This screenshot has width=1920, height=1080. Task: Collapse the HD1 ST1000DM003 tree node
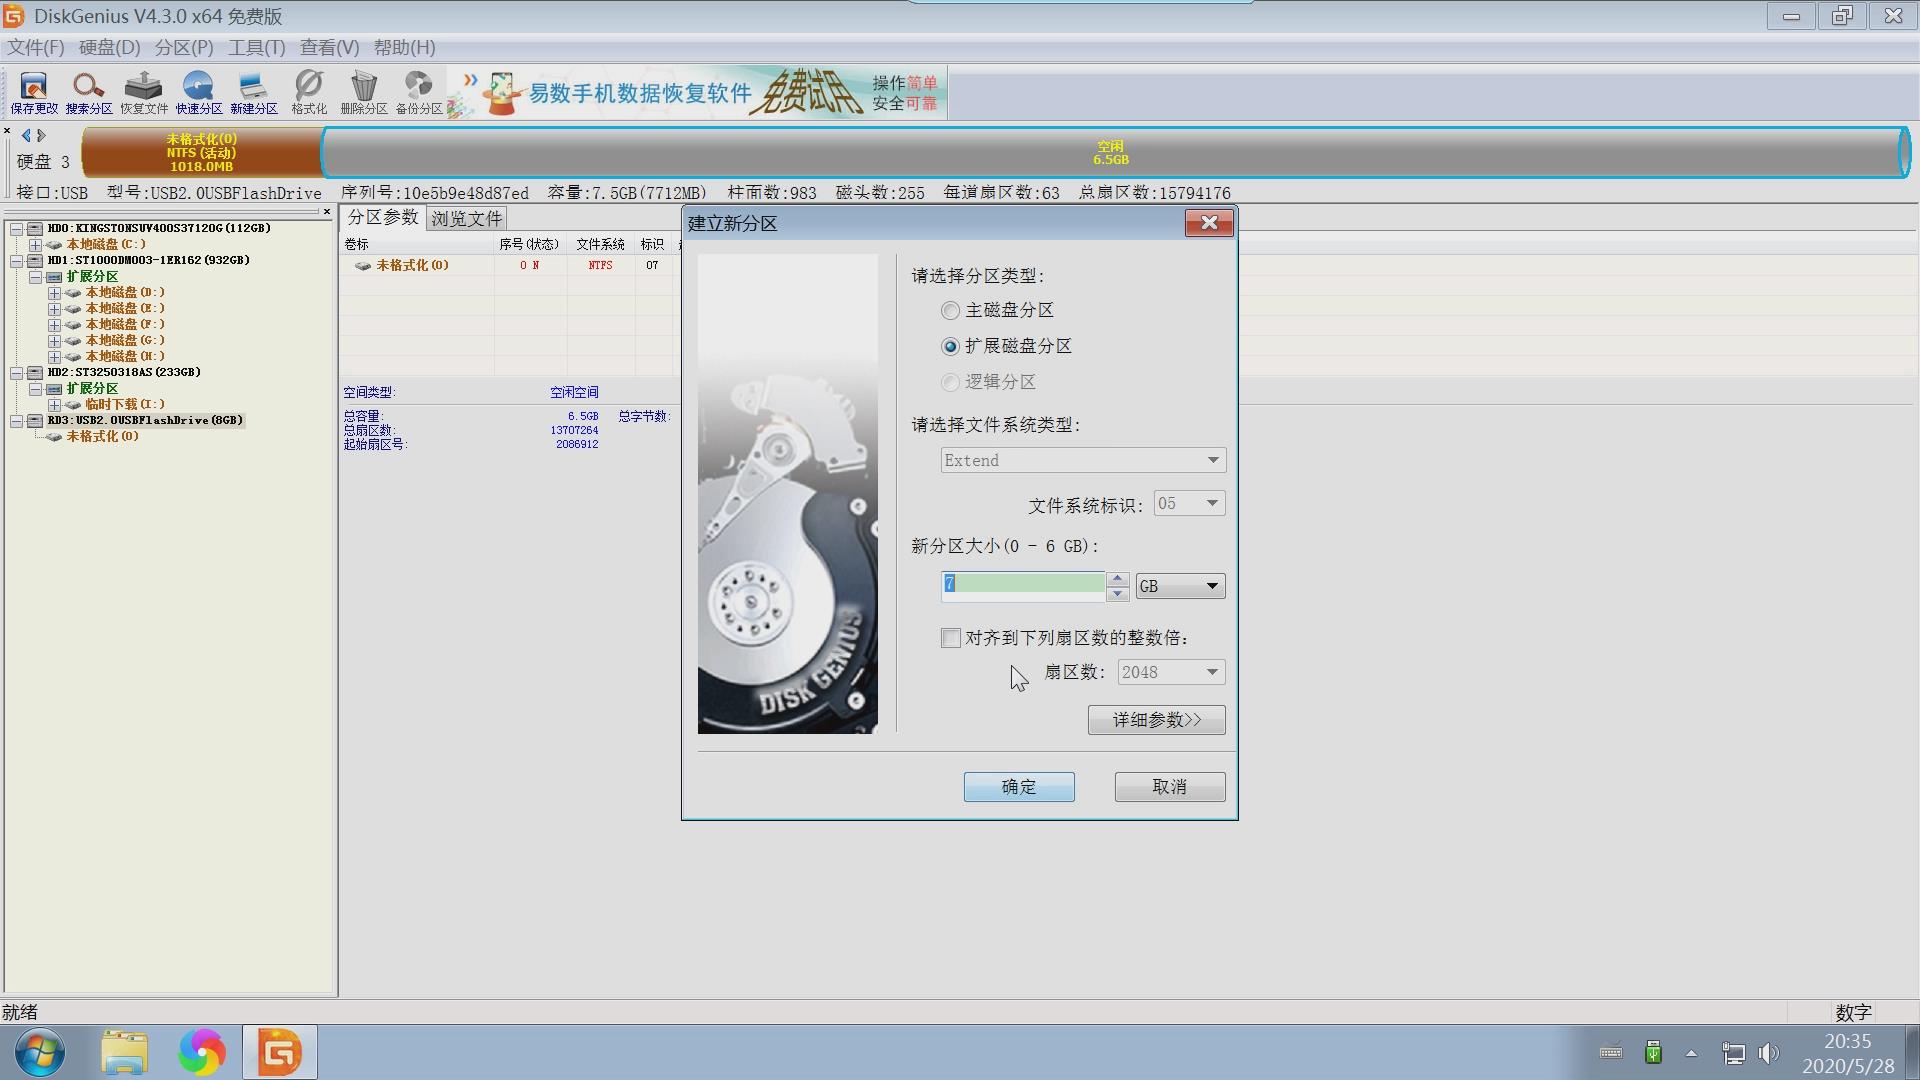16,261
